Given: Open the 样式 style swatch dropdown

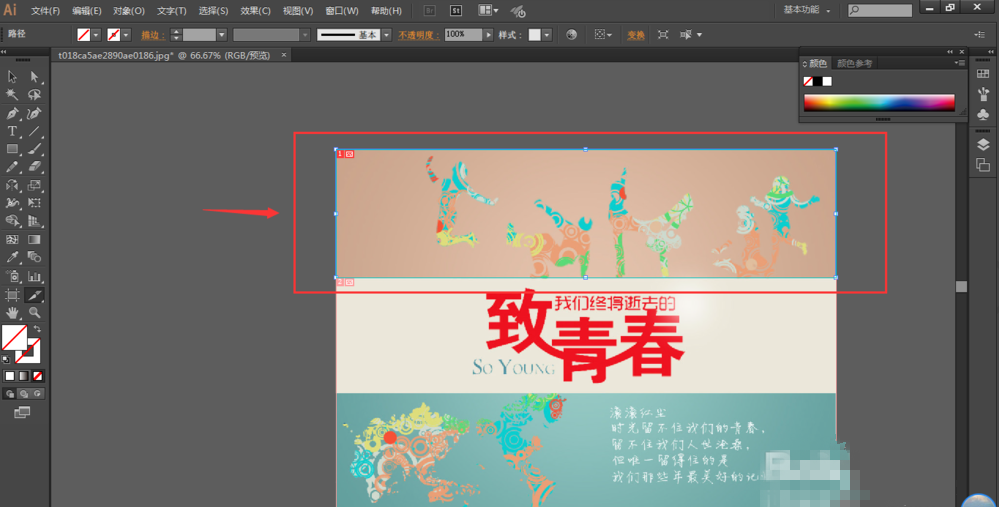Looking at the screenshot, I should tap(547, 35).
